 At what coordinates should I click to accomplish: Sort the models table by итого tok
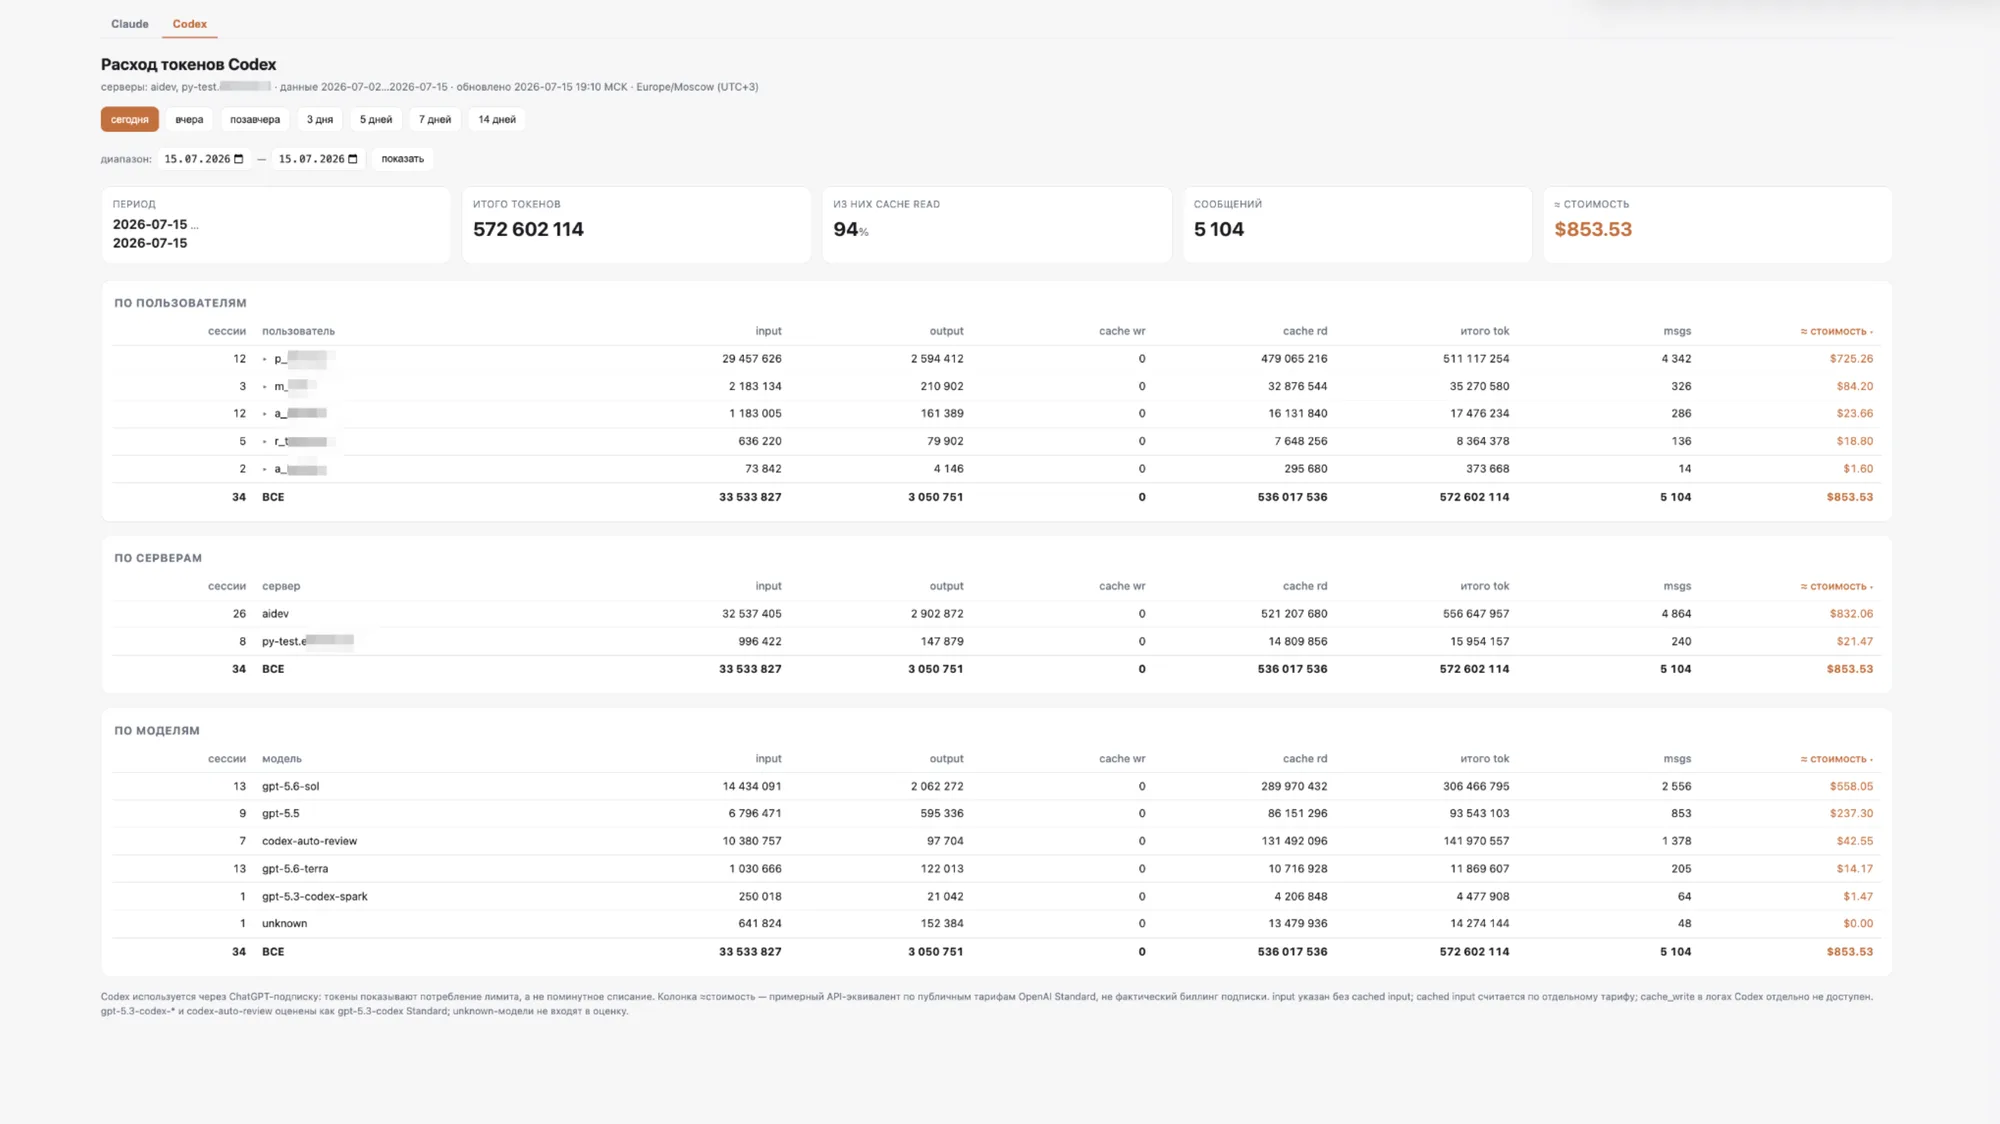point(1485,759)
